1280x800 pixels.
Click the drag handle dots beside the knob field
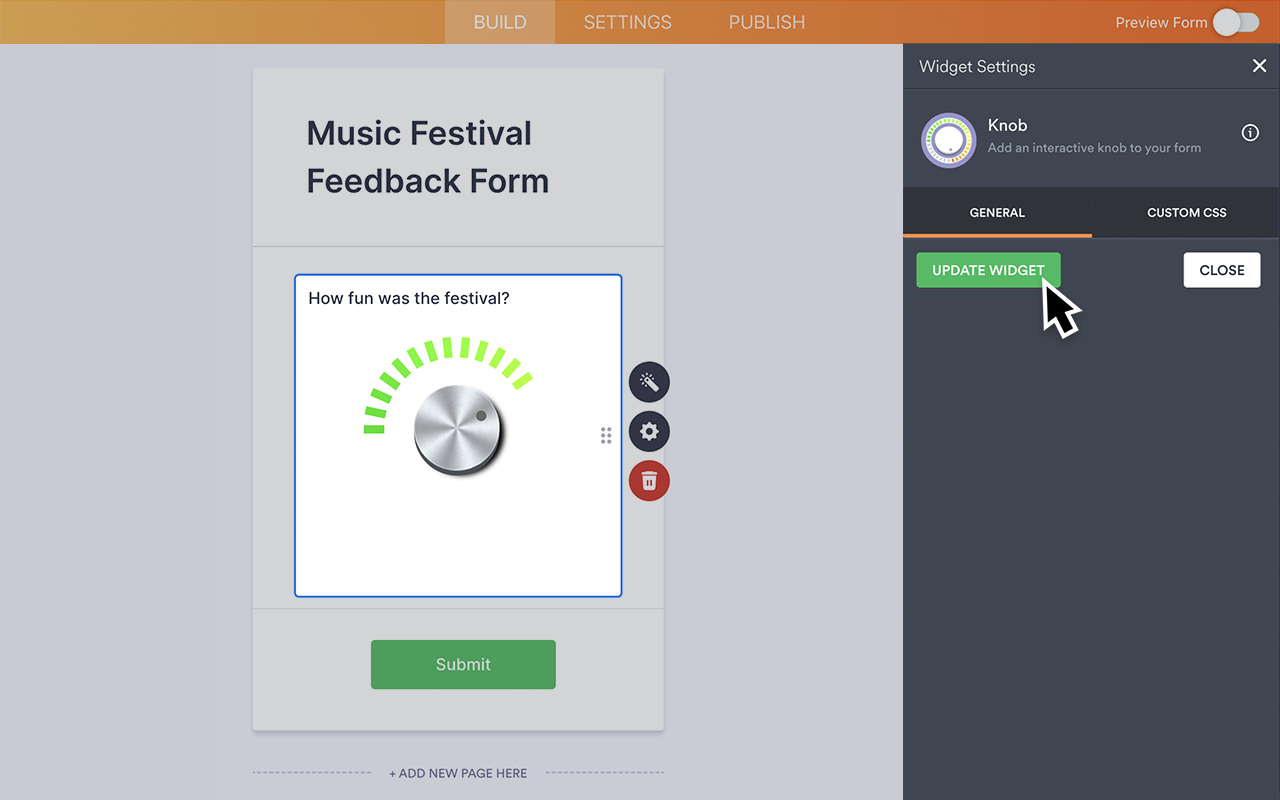[x=606, y=435]
